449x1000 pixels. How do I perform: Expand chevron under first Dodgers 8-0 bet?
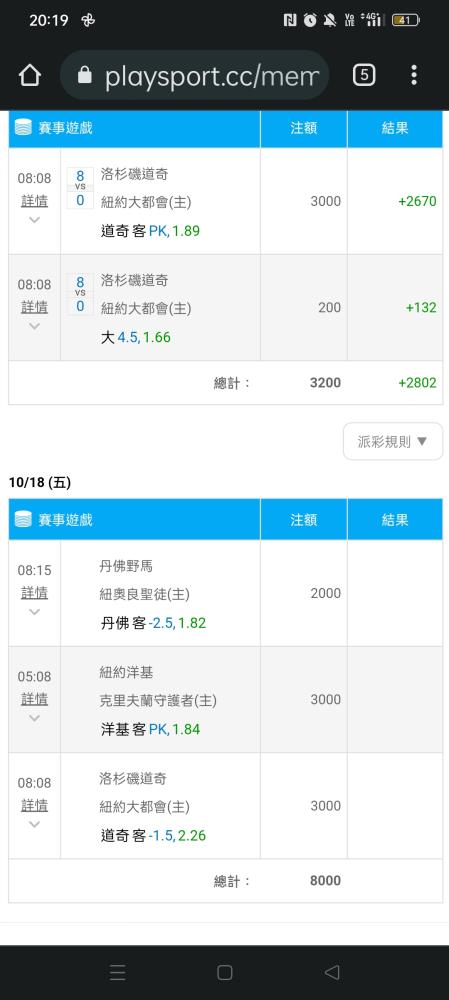[x=34, y=219]
